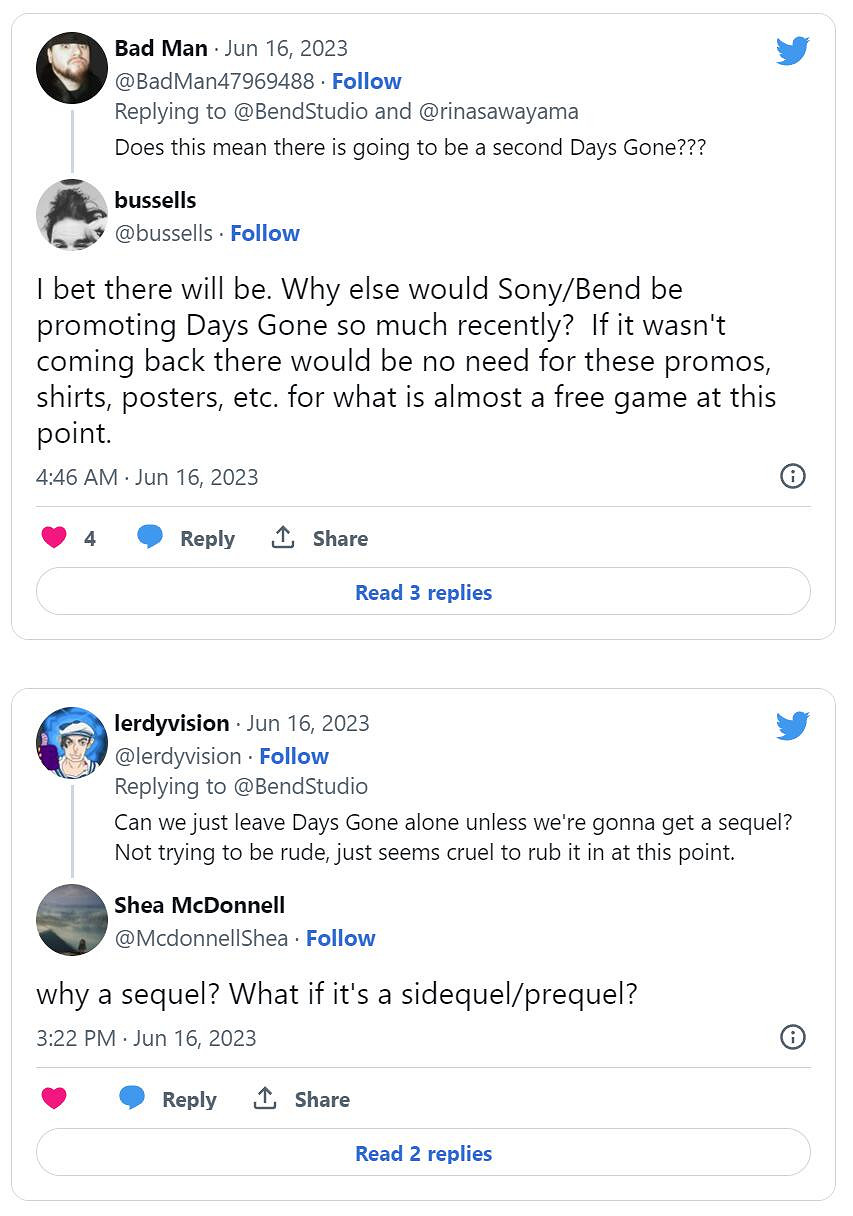853x1216 pixels.
Task: Follow the bussells account
Action: (x=264, y=233)
